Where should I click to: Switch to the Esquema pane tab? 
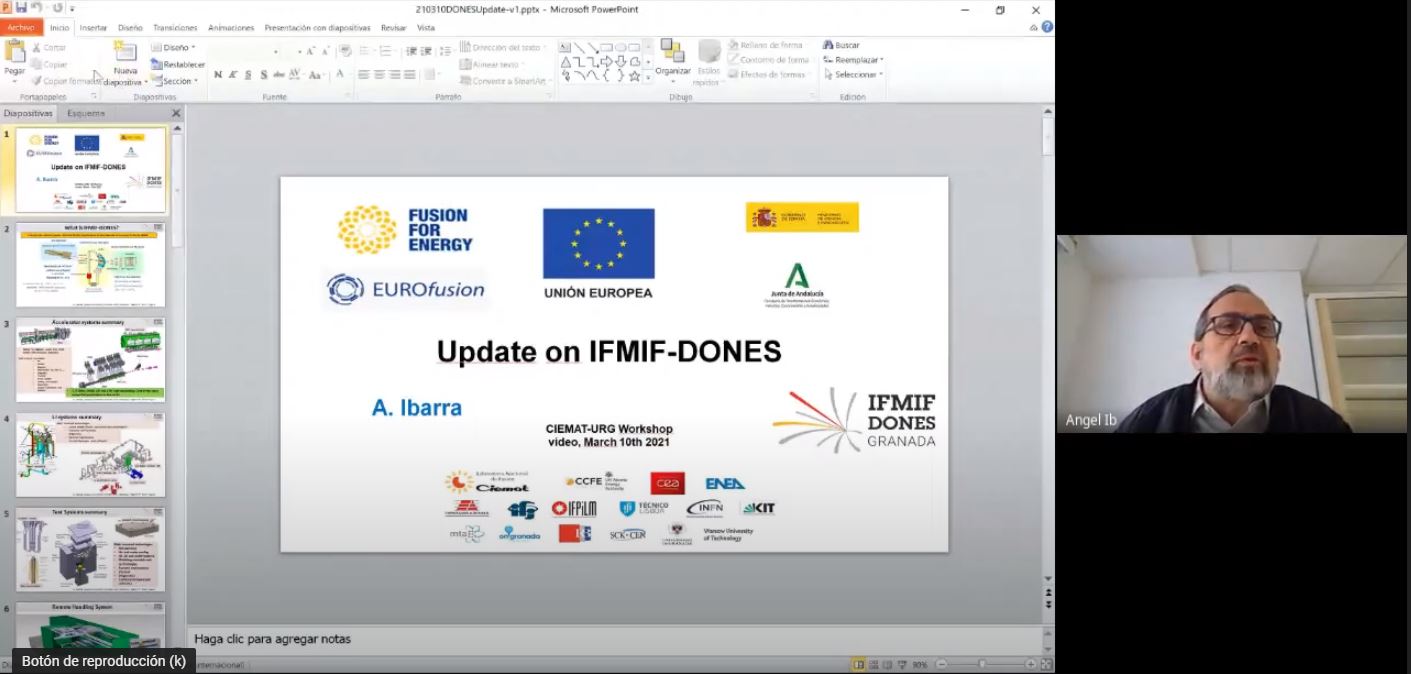(86, 113)
